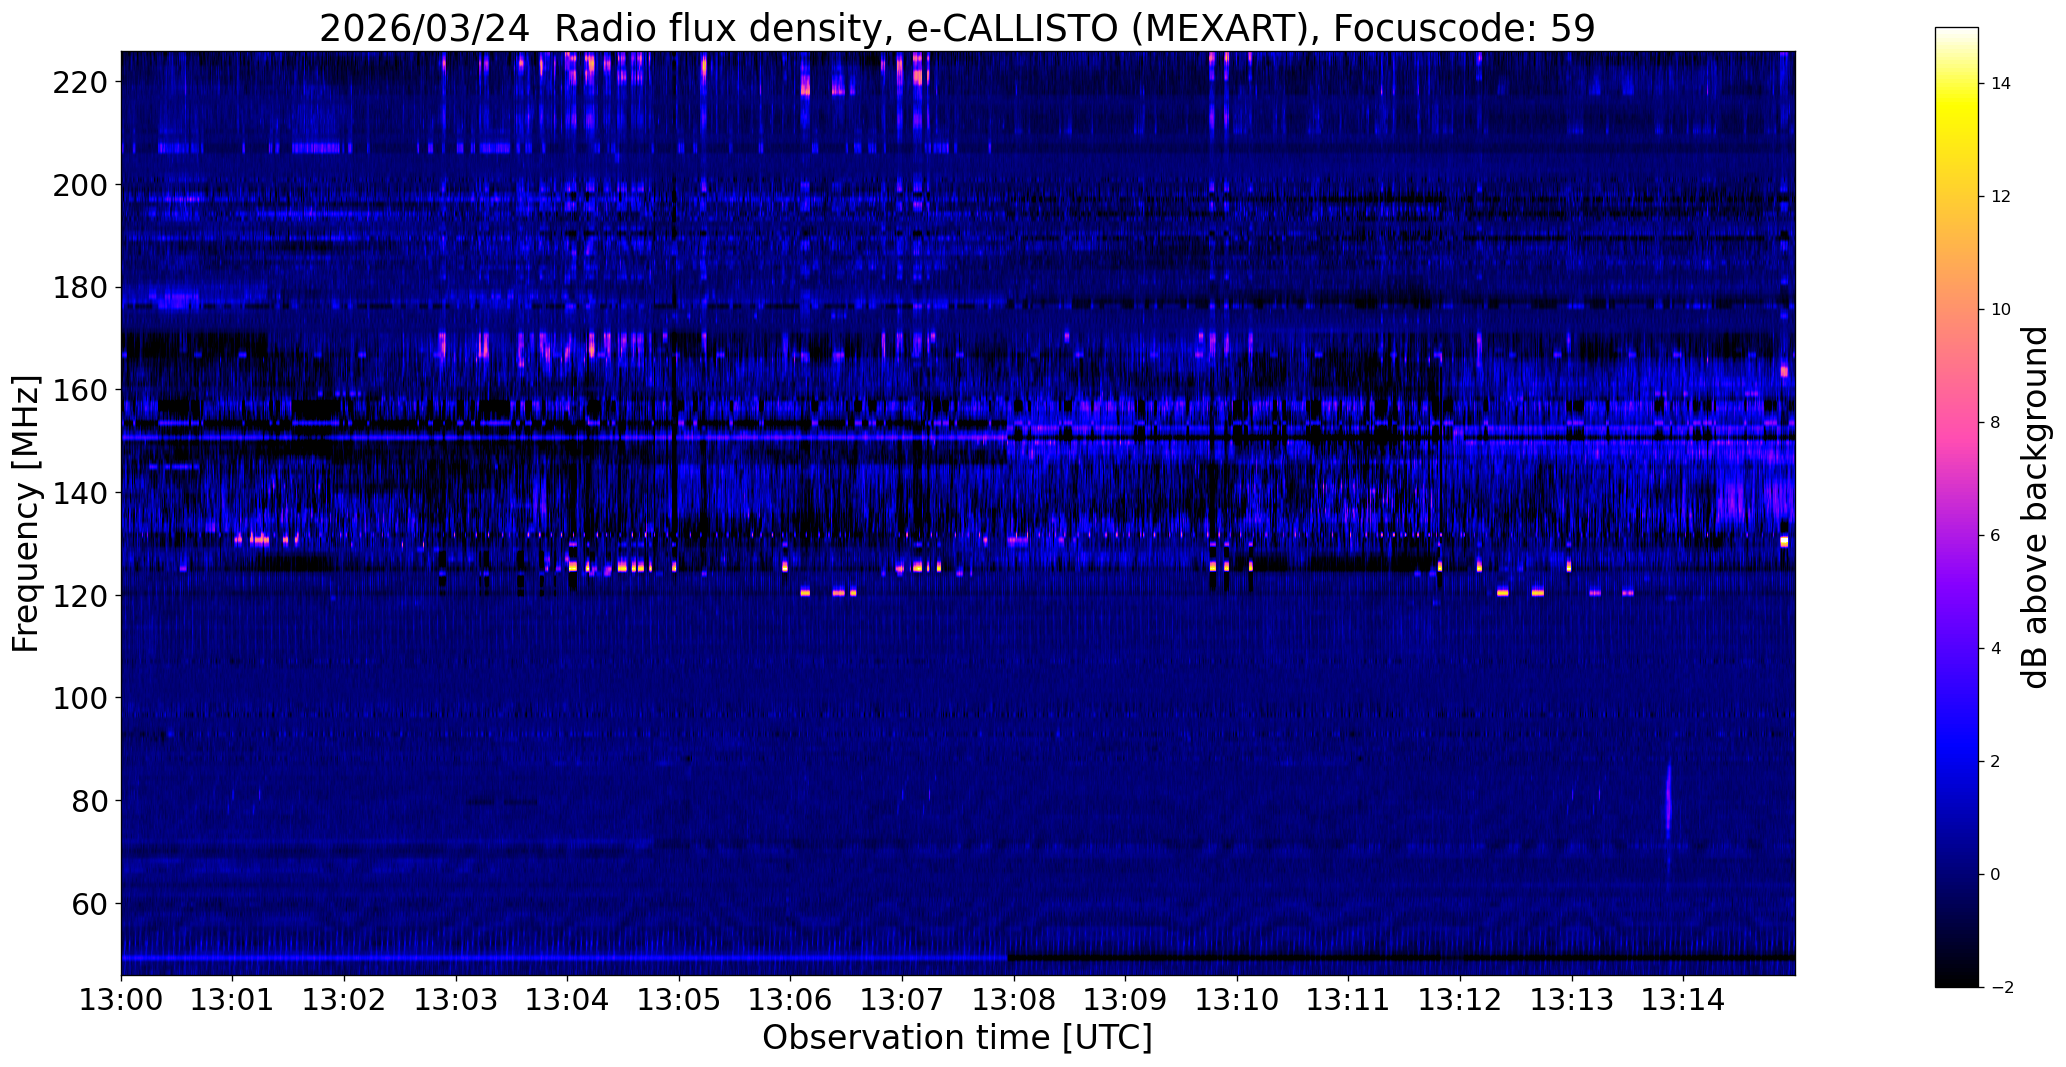Click the 13:14 time tick label

[1683, 999]
